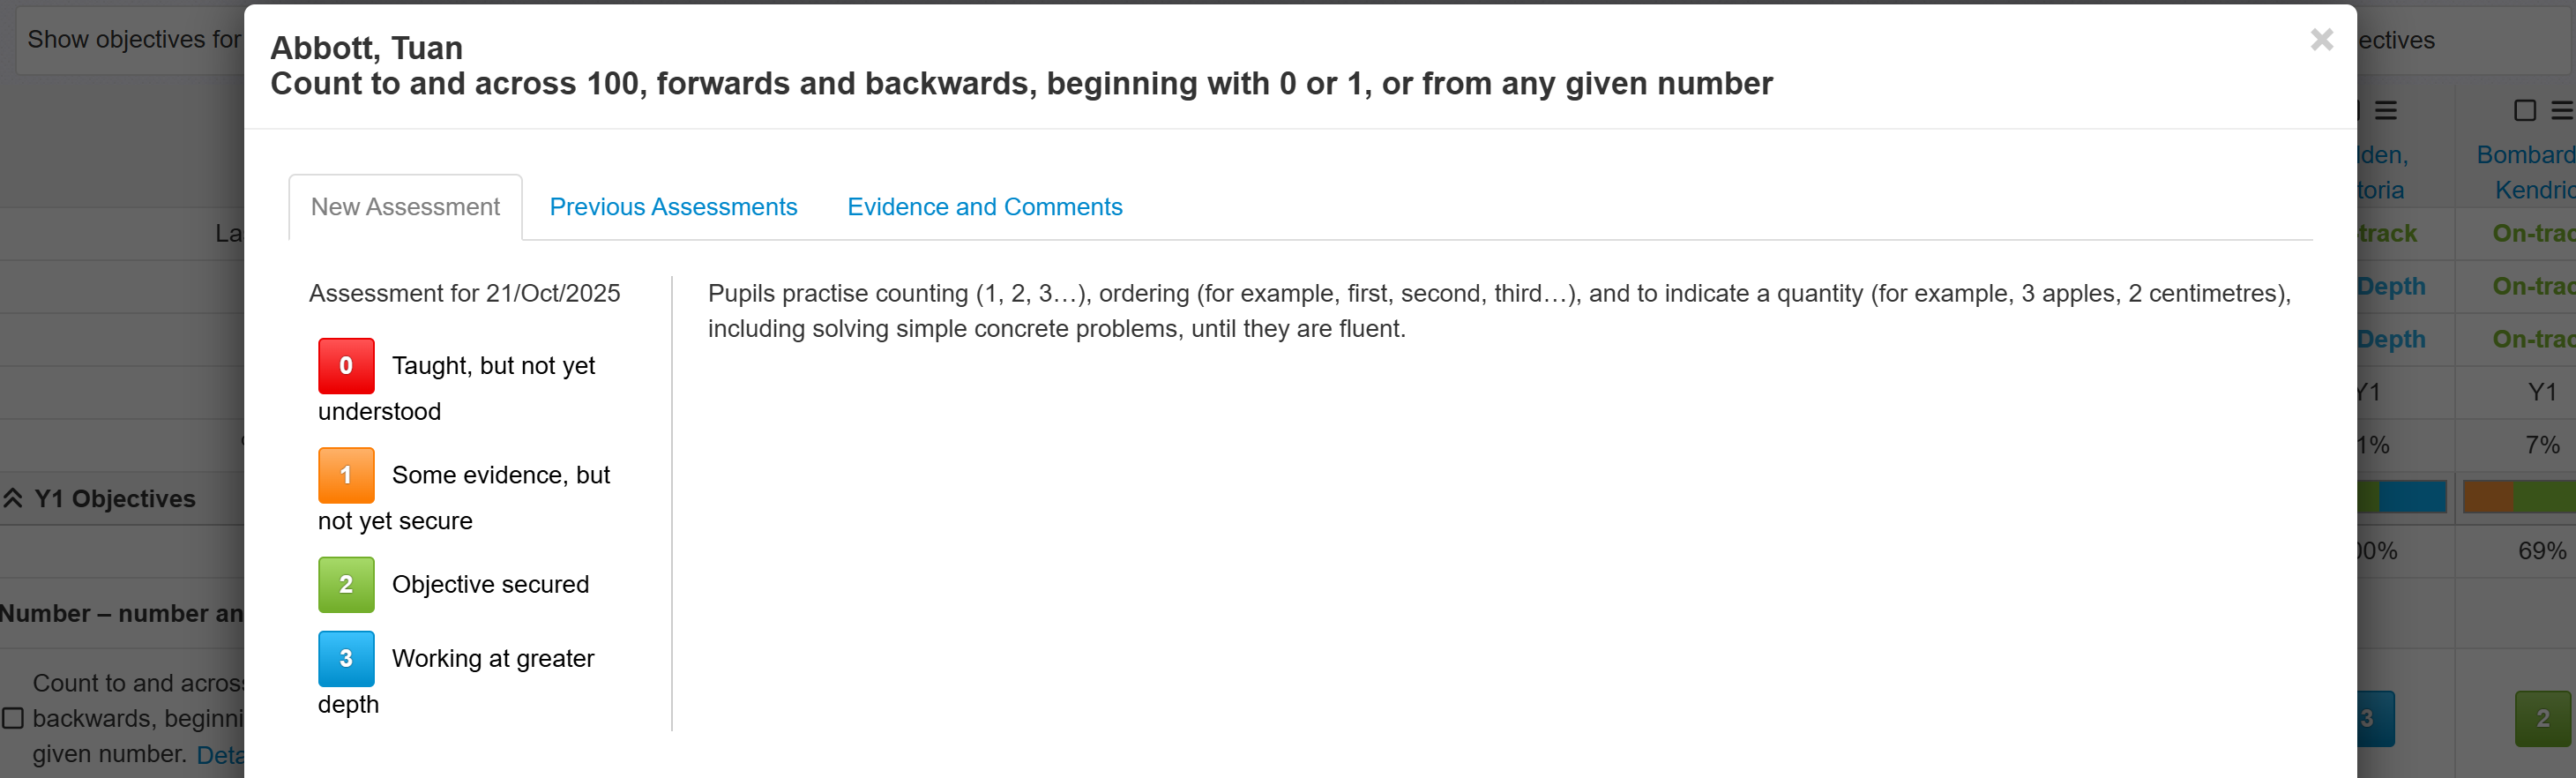
Task: Click blue 3 score in background column
Action: [2374, 718]
